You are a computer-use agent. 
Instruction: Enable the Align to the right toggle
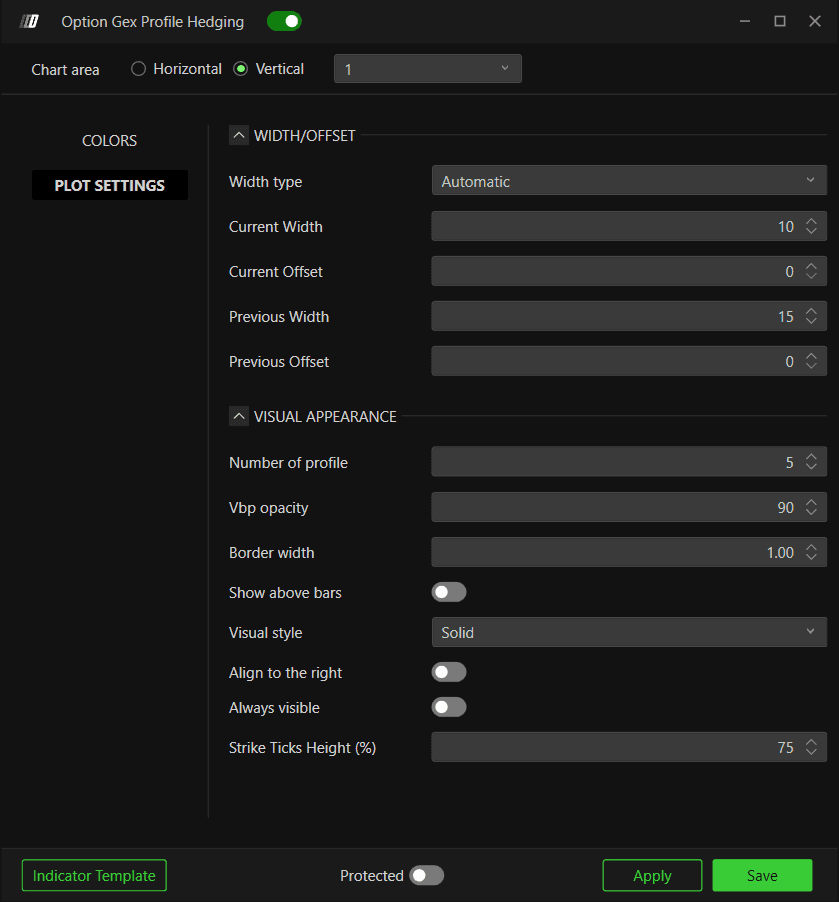tap(449, 672)
